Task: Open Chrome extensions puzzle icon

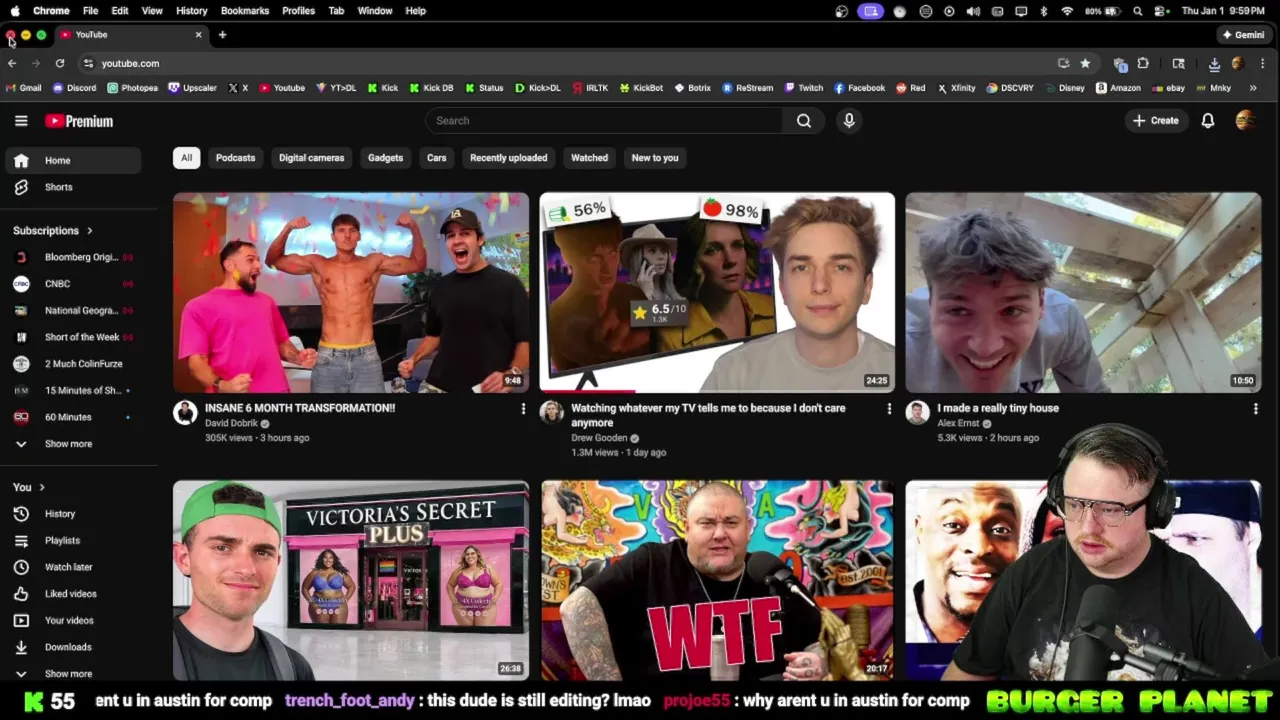Action: [1143, 63]
